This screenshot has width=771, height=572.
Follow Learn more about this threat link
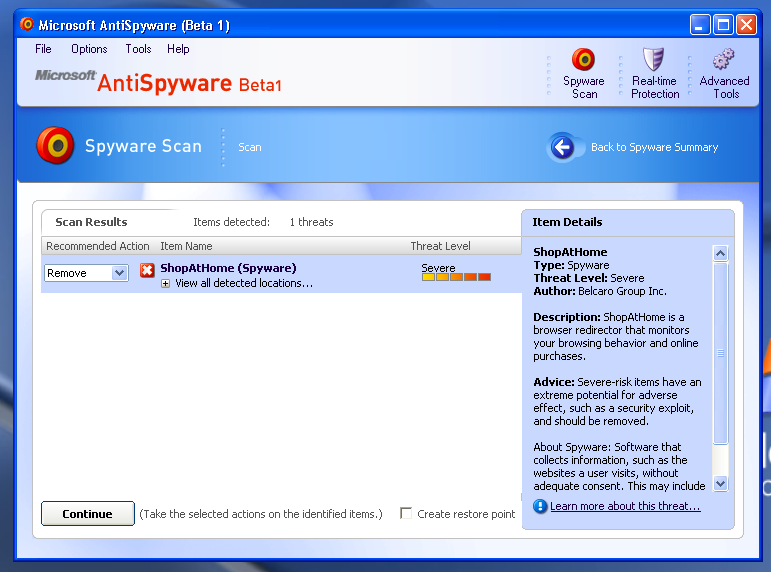click(x=625, y=506)
